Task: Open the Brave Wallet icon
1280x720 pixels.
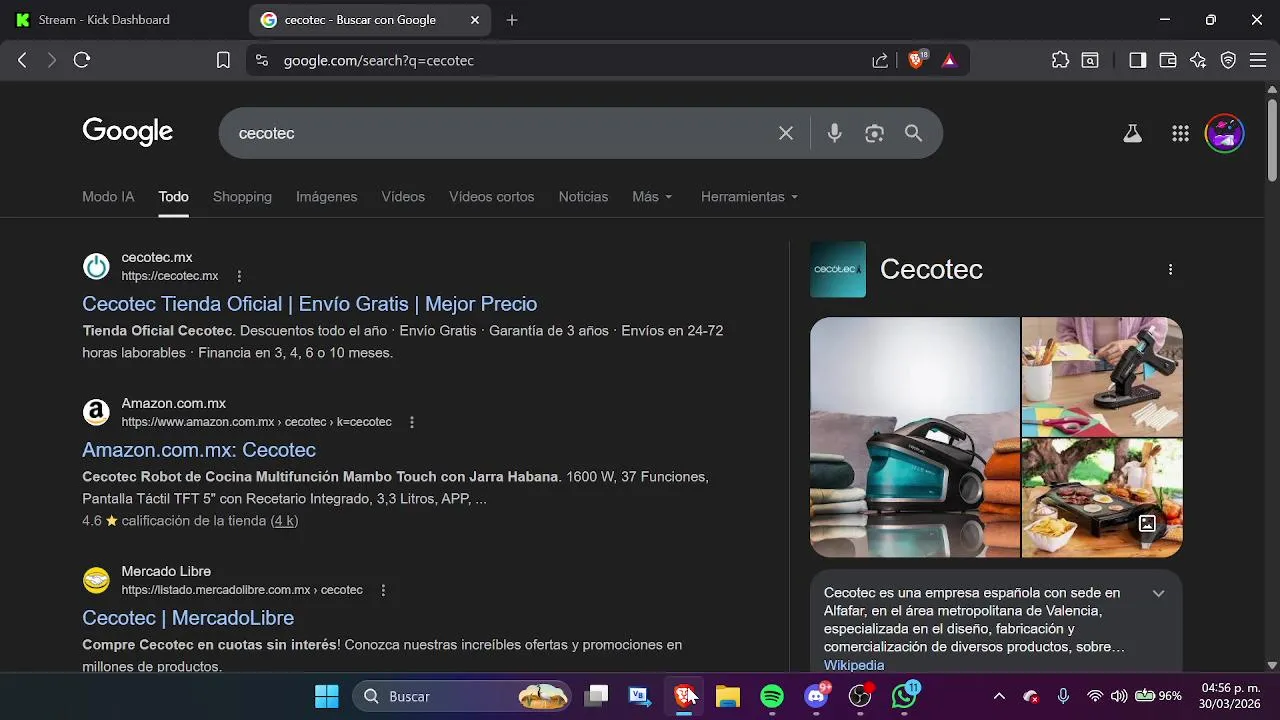Action: coord(1167,60)
